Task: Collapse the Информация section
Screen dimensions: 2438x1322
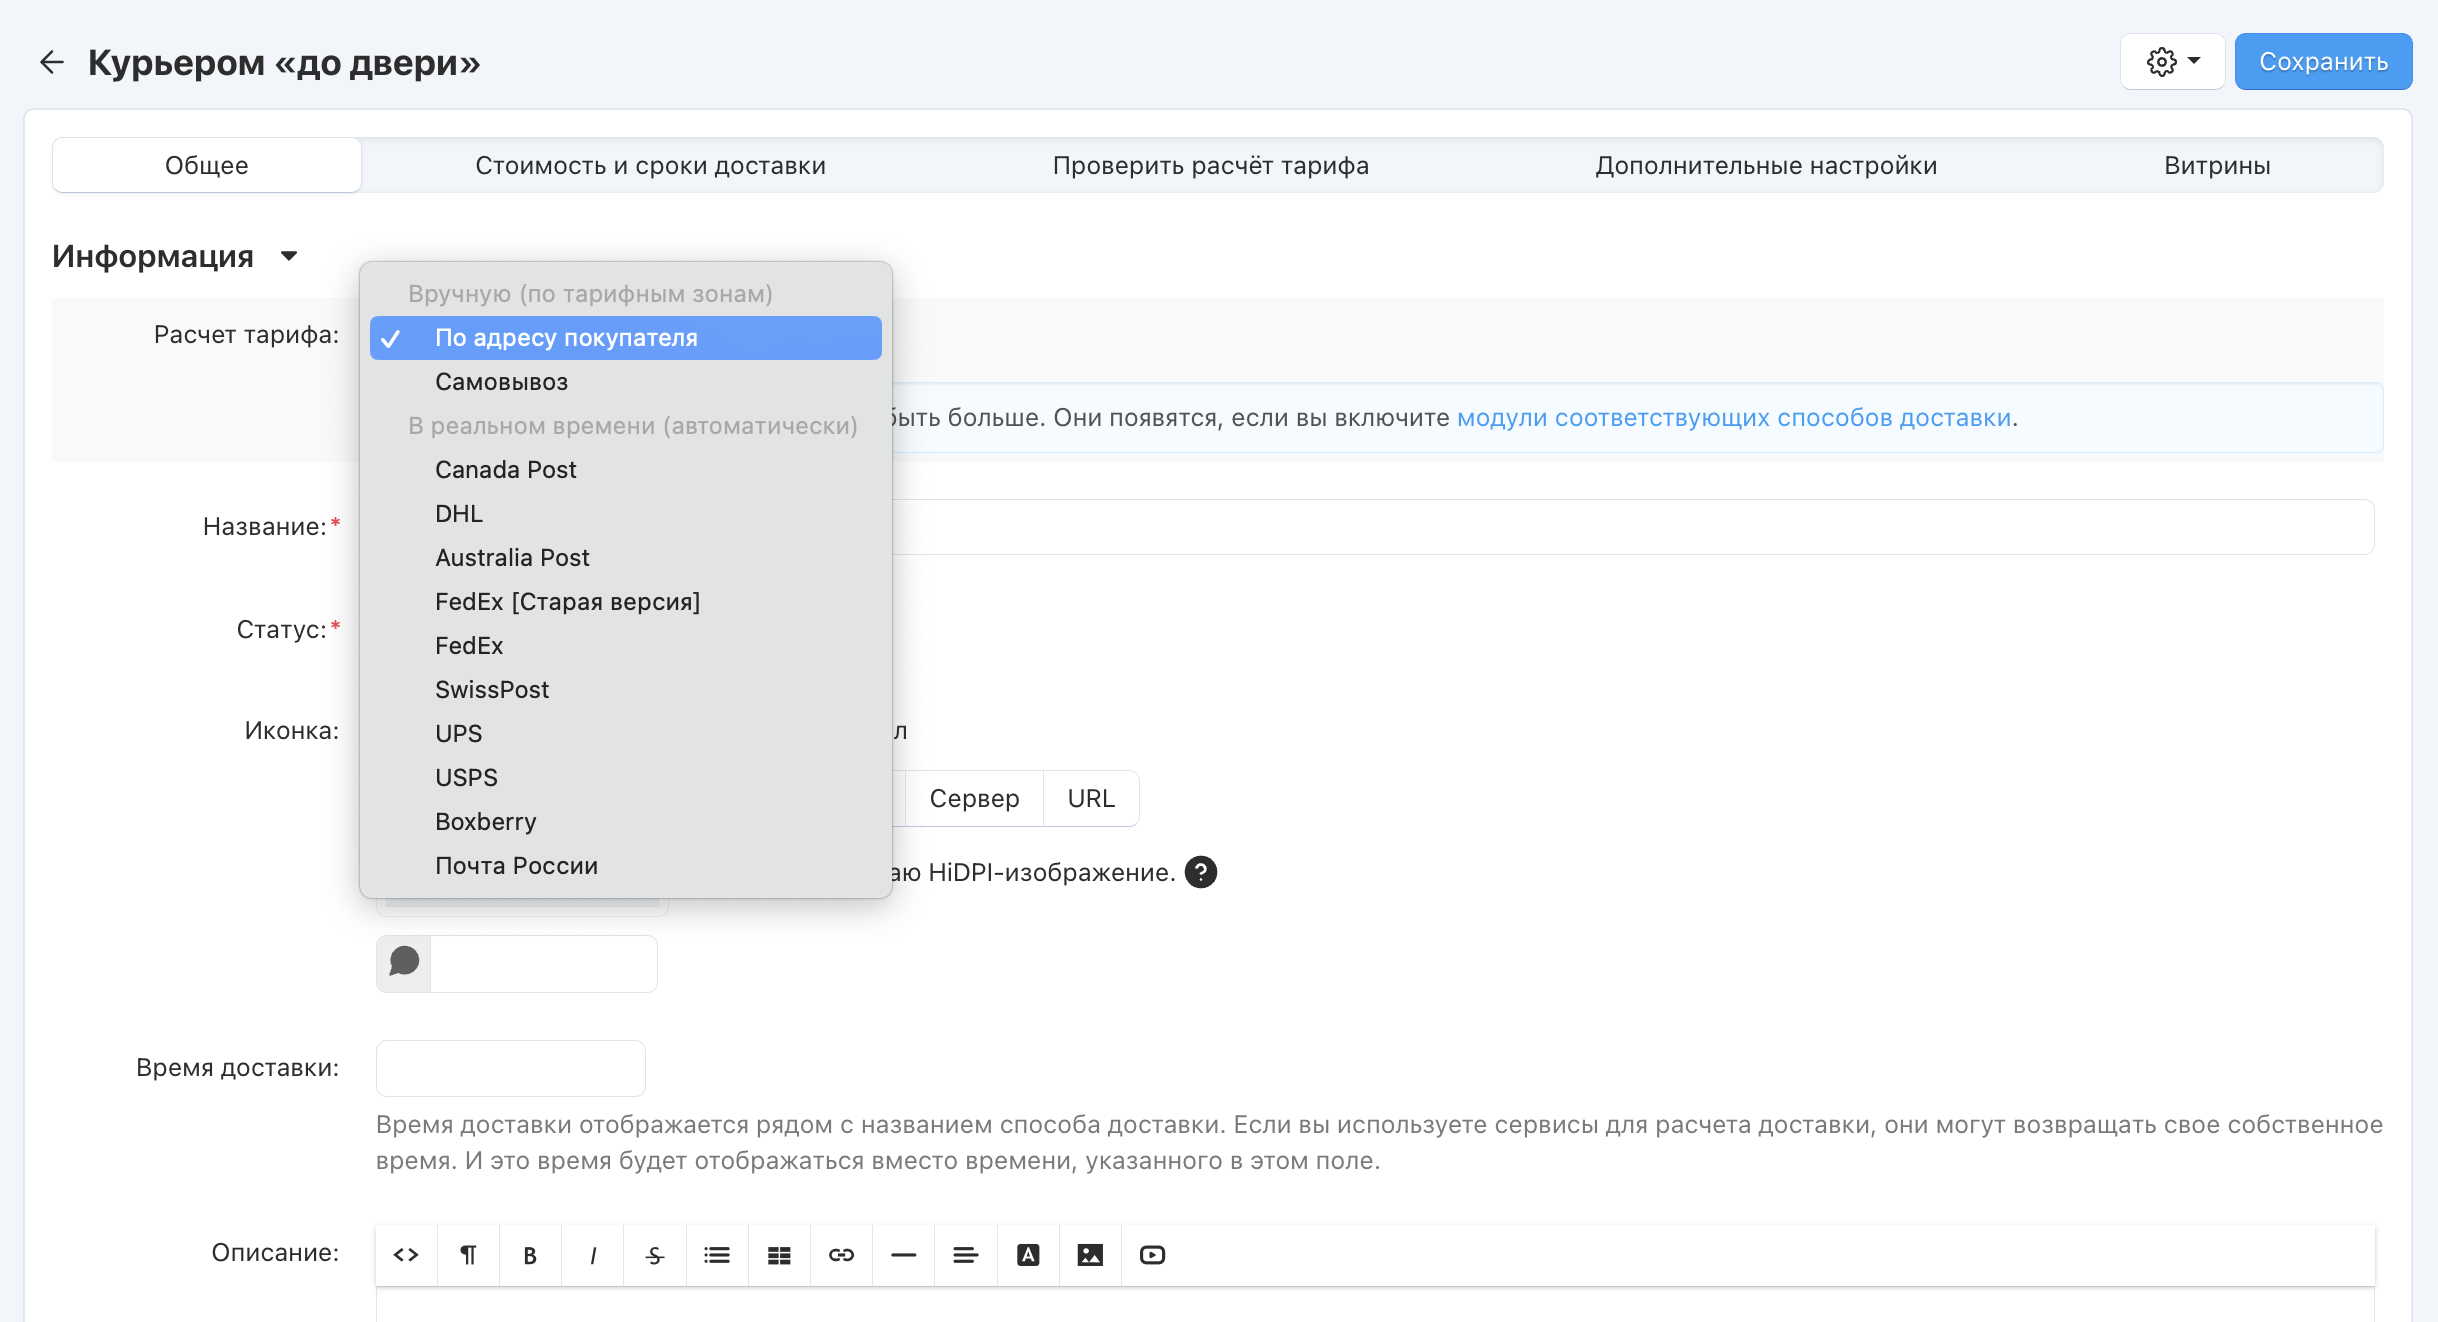Action: (x=289, y=256)
